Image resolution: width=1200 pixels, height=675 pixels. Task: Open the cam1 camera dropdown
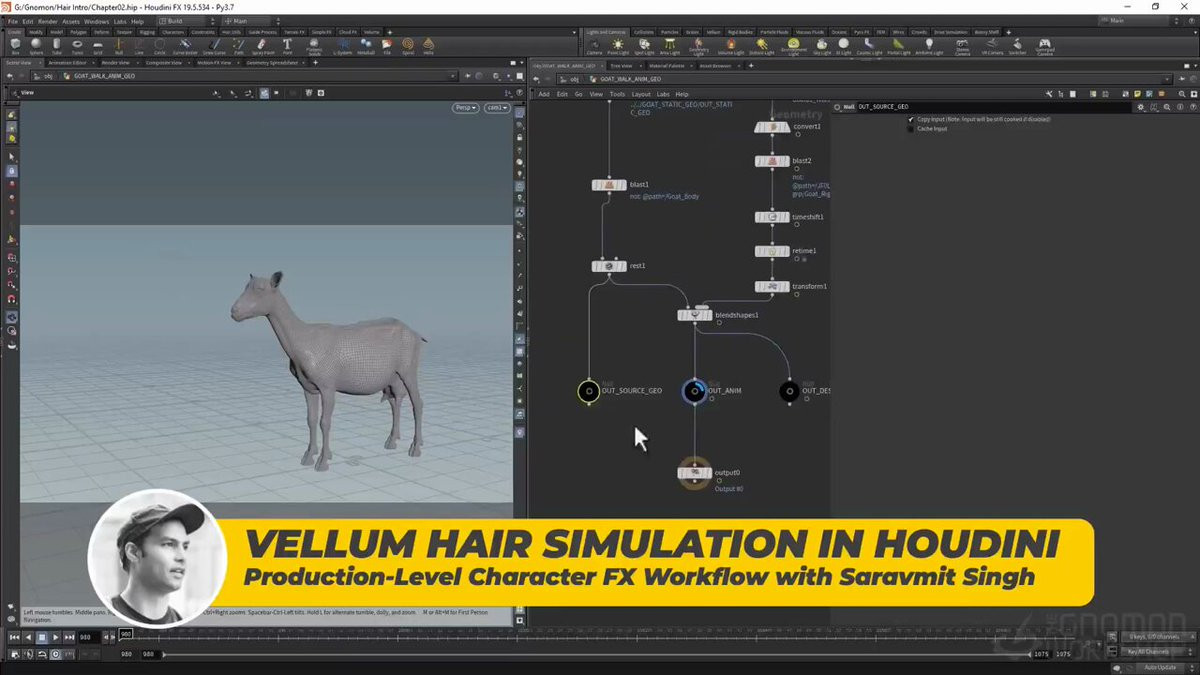point(496,107)
